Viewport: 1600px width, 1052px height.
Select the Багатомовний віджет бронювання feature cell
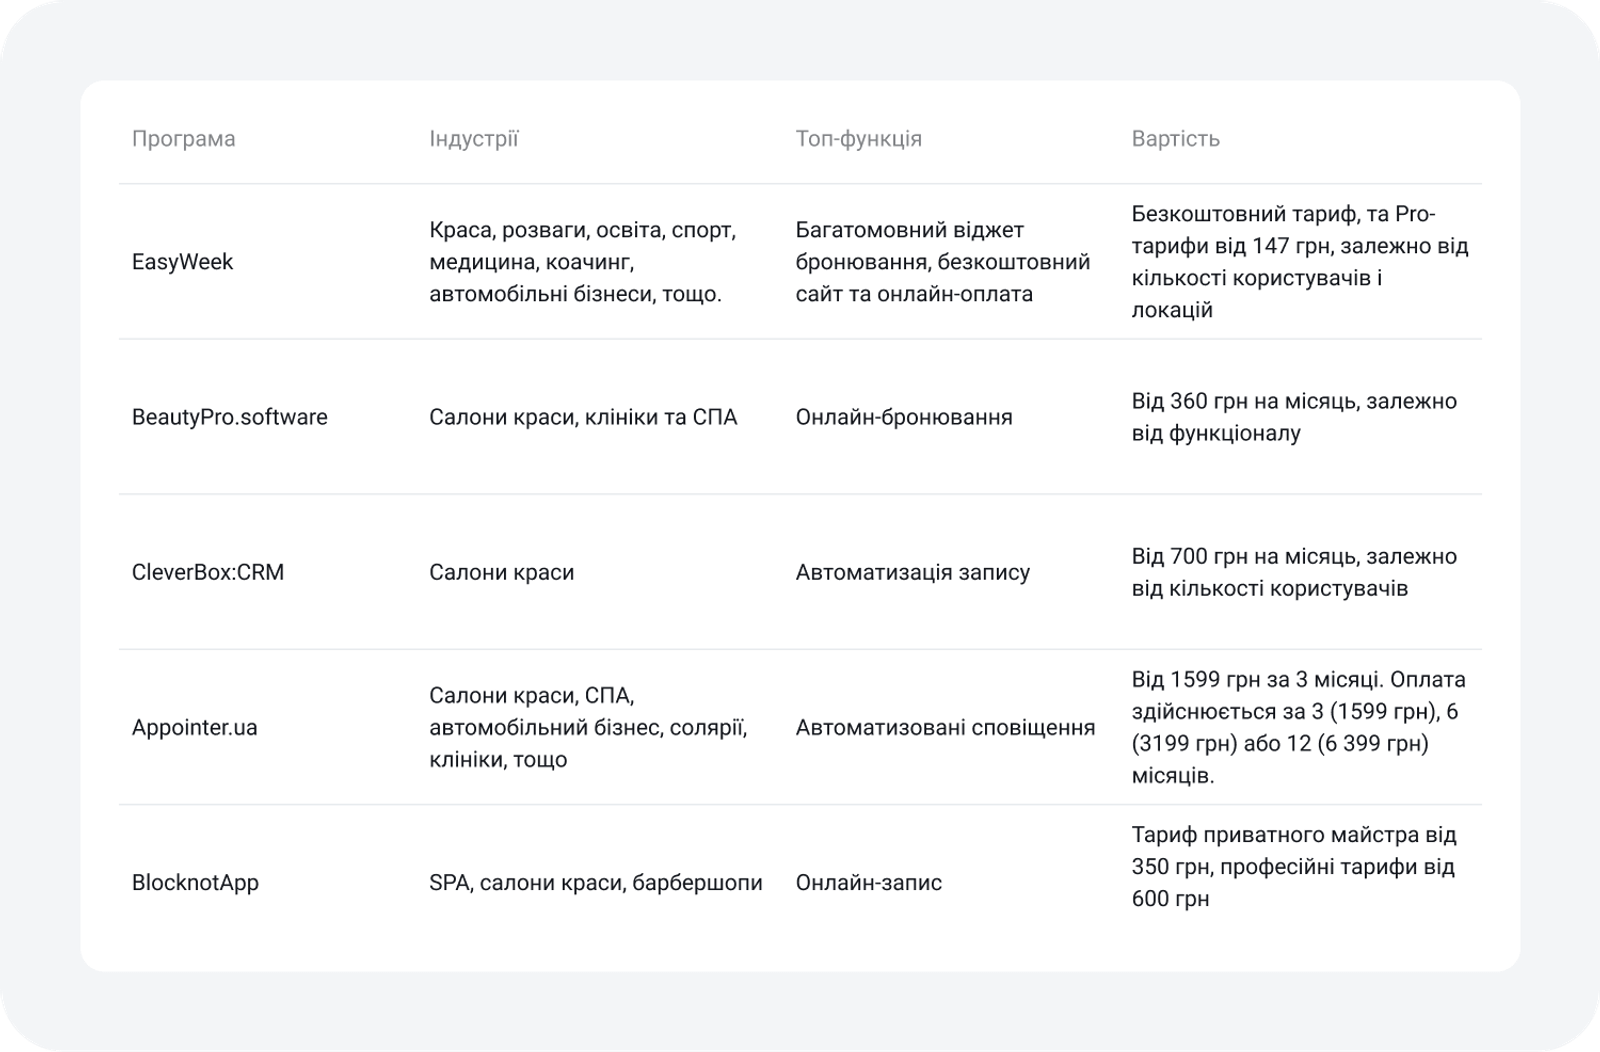[x=942, y=262]
